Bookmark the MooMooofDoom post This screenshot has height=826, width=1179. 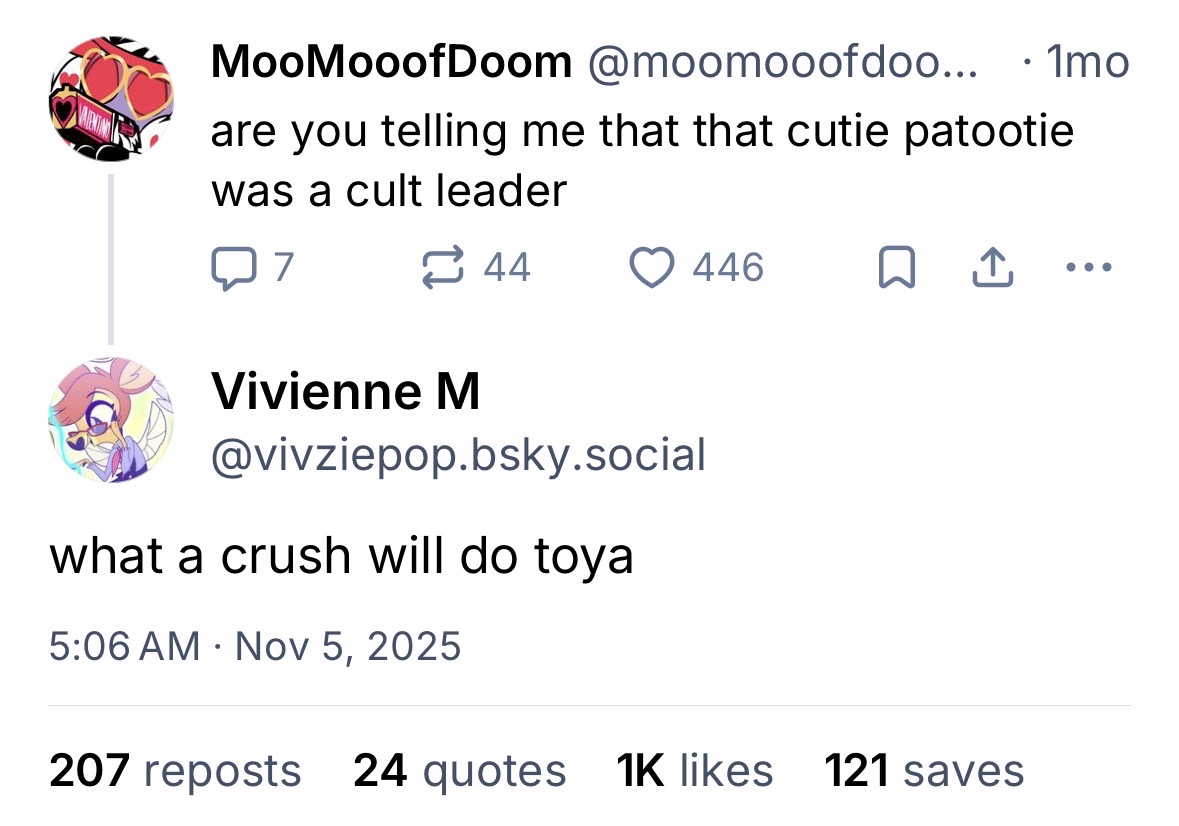pyautogui.click(x=897, y=268)
